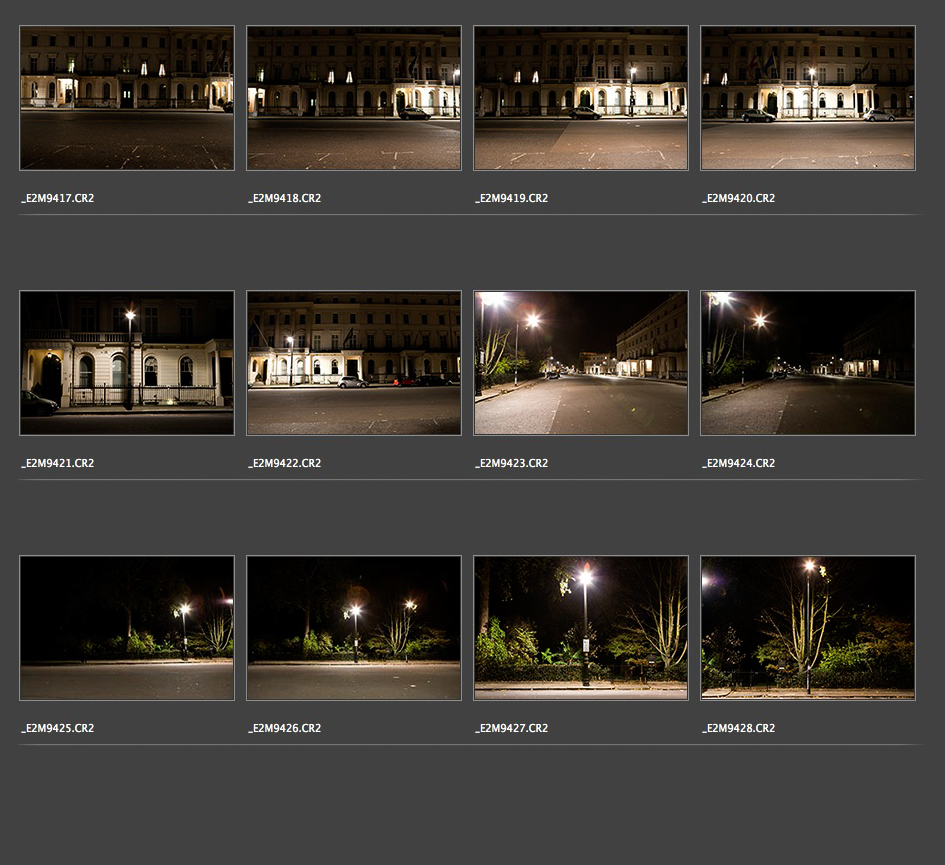Select the _E2M9420.CR2 photo thumbnail
This screenshot has height=865, width=945.
[x=808, y=98]
